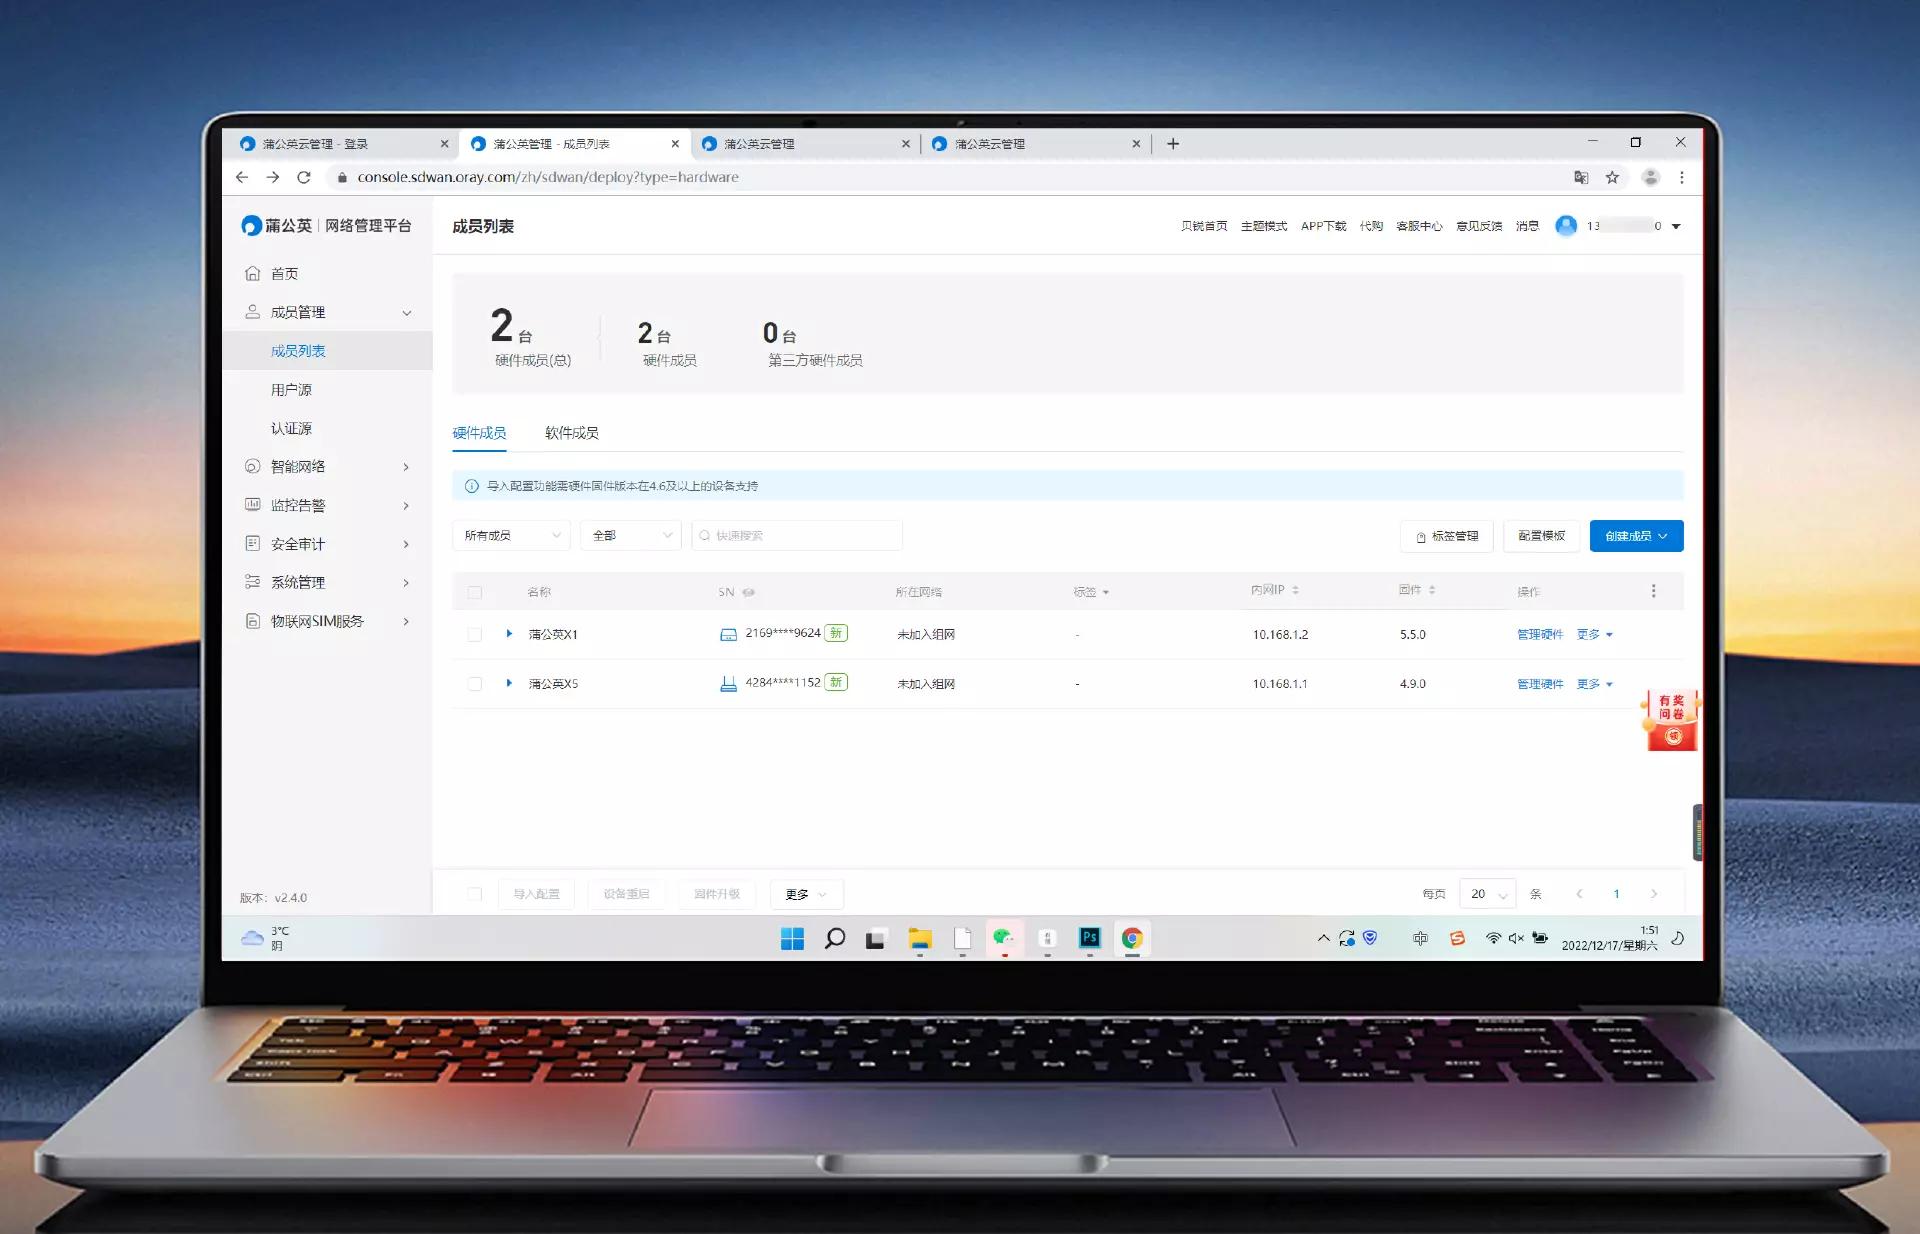Click the red survey reward badge
The height and width of the screenshot is (1234, 1920).
pos(1671,720)
